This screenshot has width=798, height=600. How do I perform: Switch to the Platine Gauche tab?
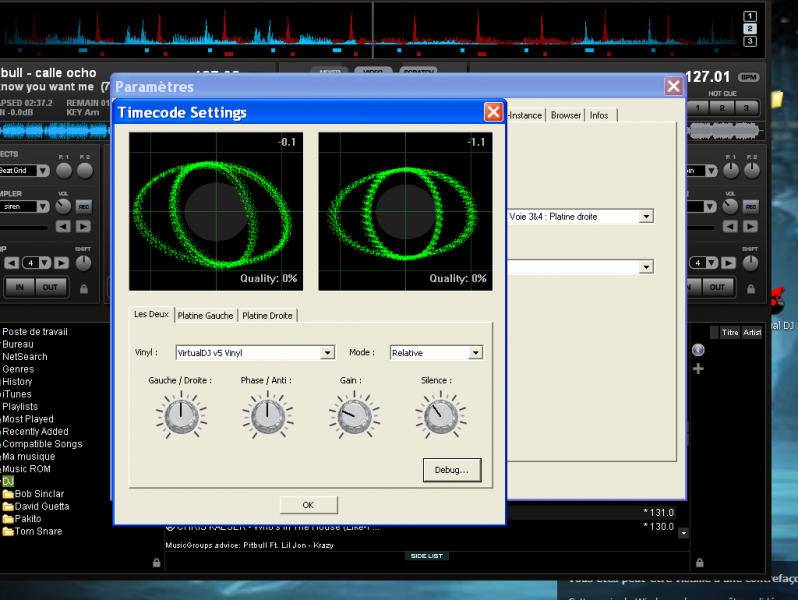(x=206, y=316)
